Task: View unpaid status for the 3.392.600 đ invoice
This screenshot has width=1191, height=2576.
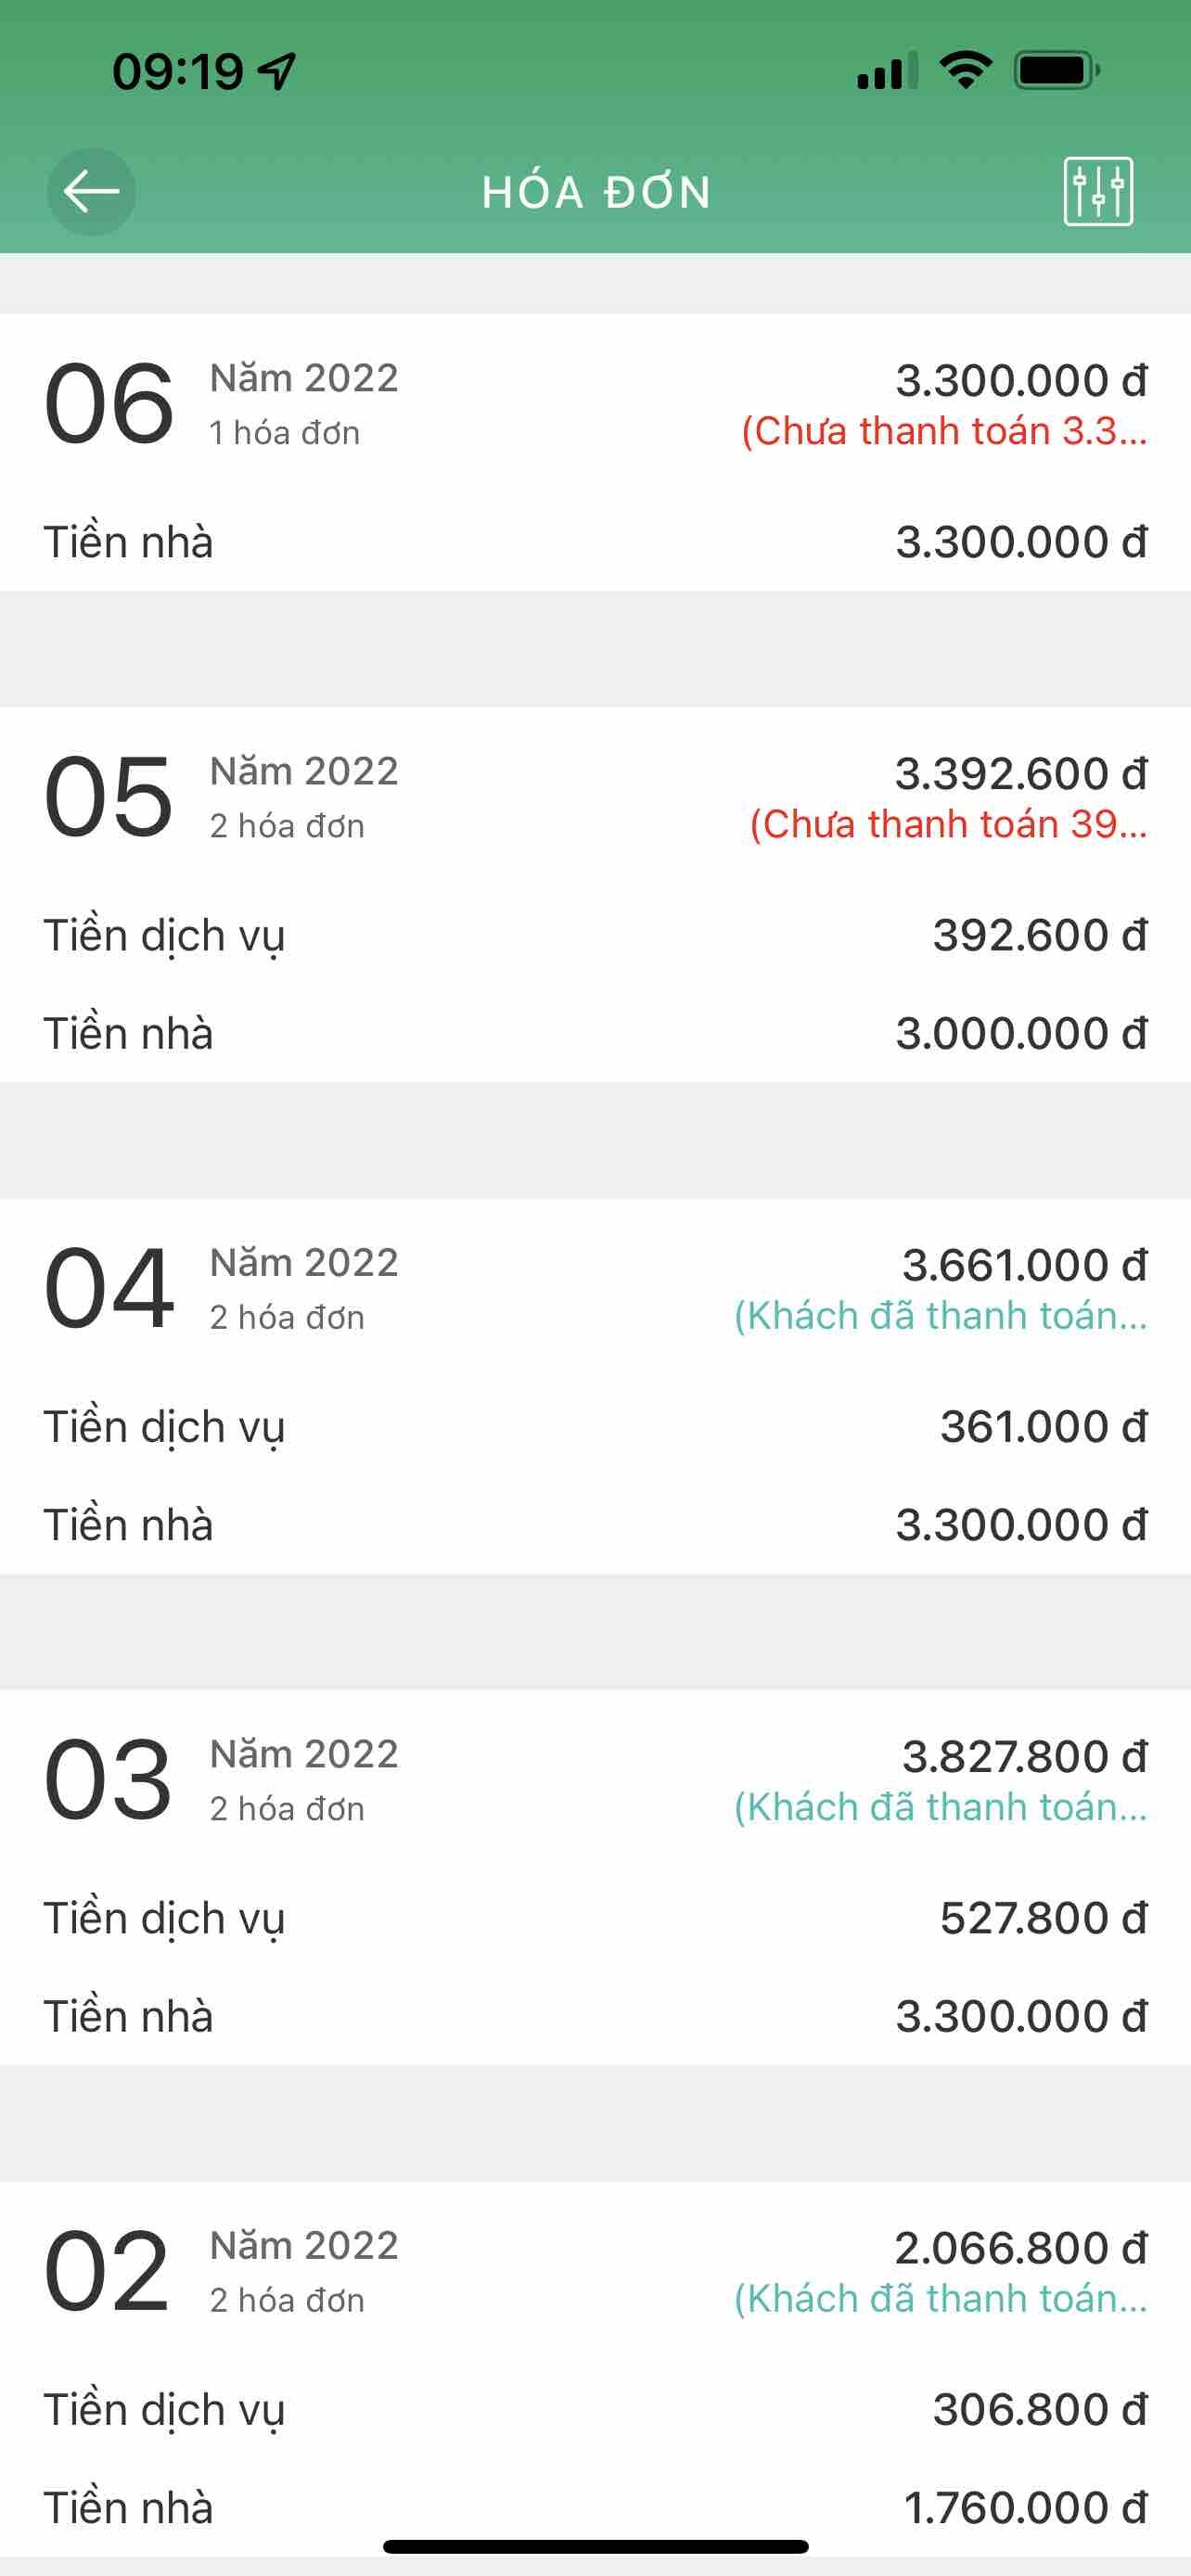Action: [x=948, y=825]
